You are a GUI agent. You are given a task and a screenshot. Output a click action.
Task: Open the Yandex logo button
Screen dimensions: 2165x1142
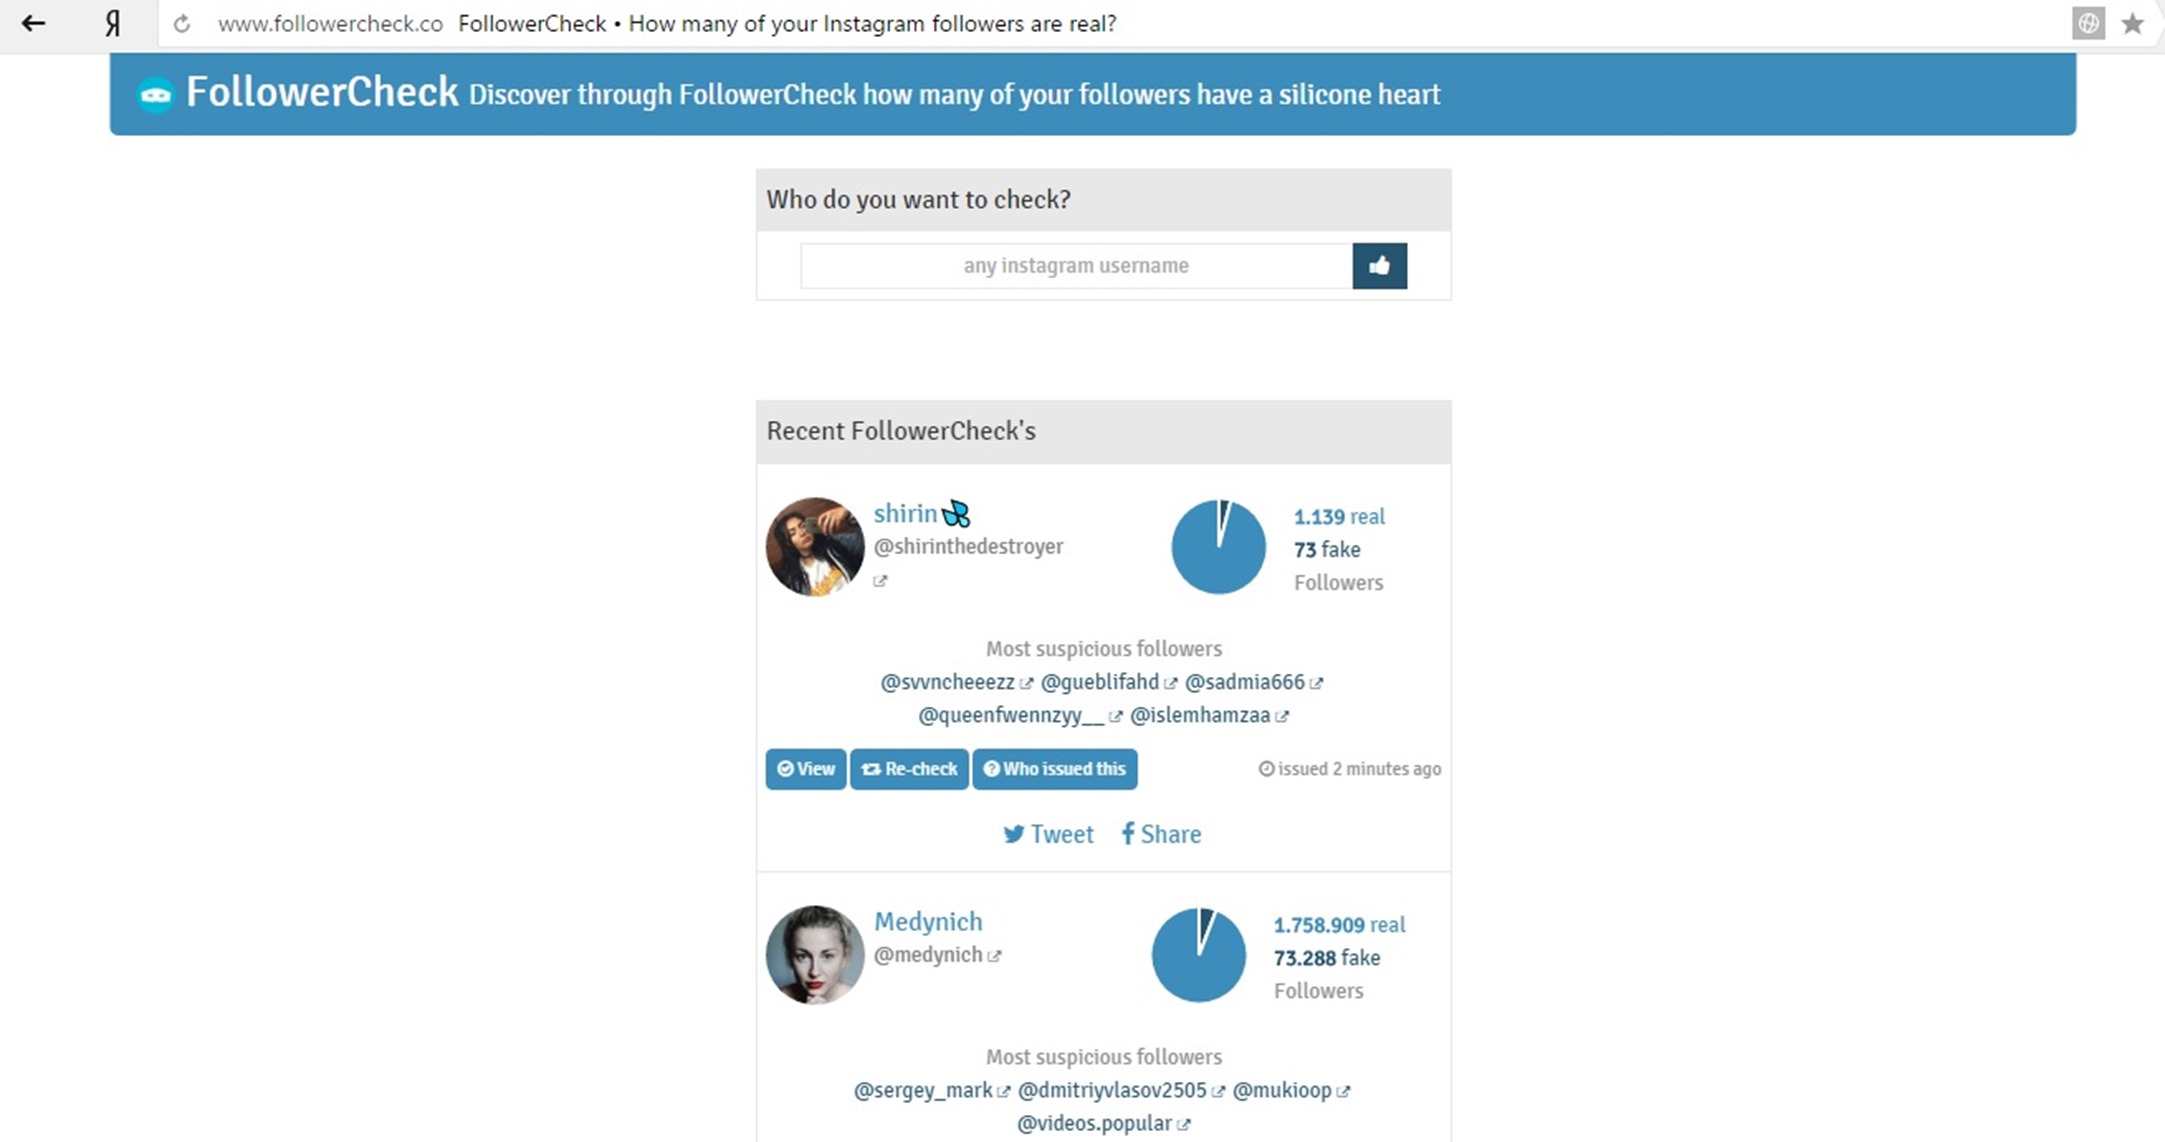pyautogui.click(x=113, y=23)
